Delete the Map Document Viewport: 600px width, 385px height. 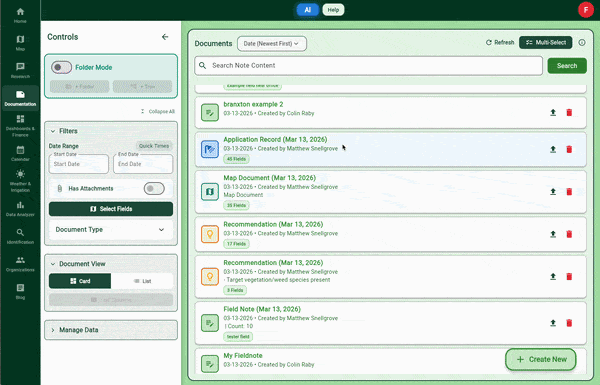click(569, 191)
